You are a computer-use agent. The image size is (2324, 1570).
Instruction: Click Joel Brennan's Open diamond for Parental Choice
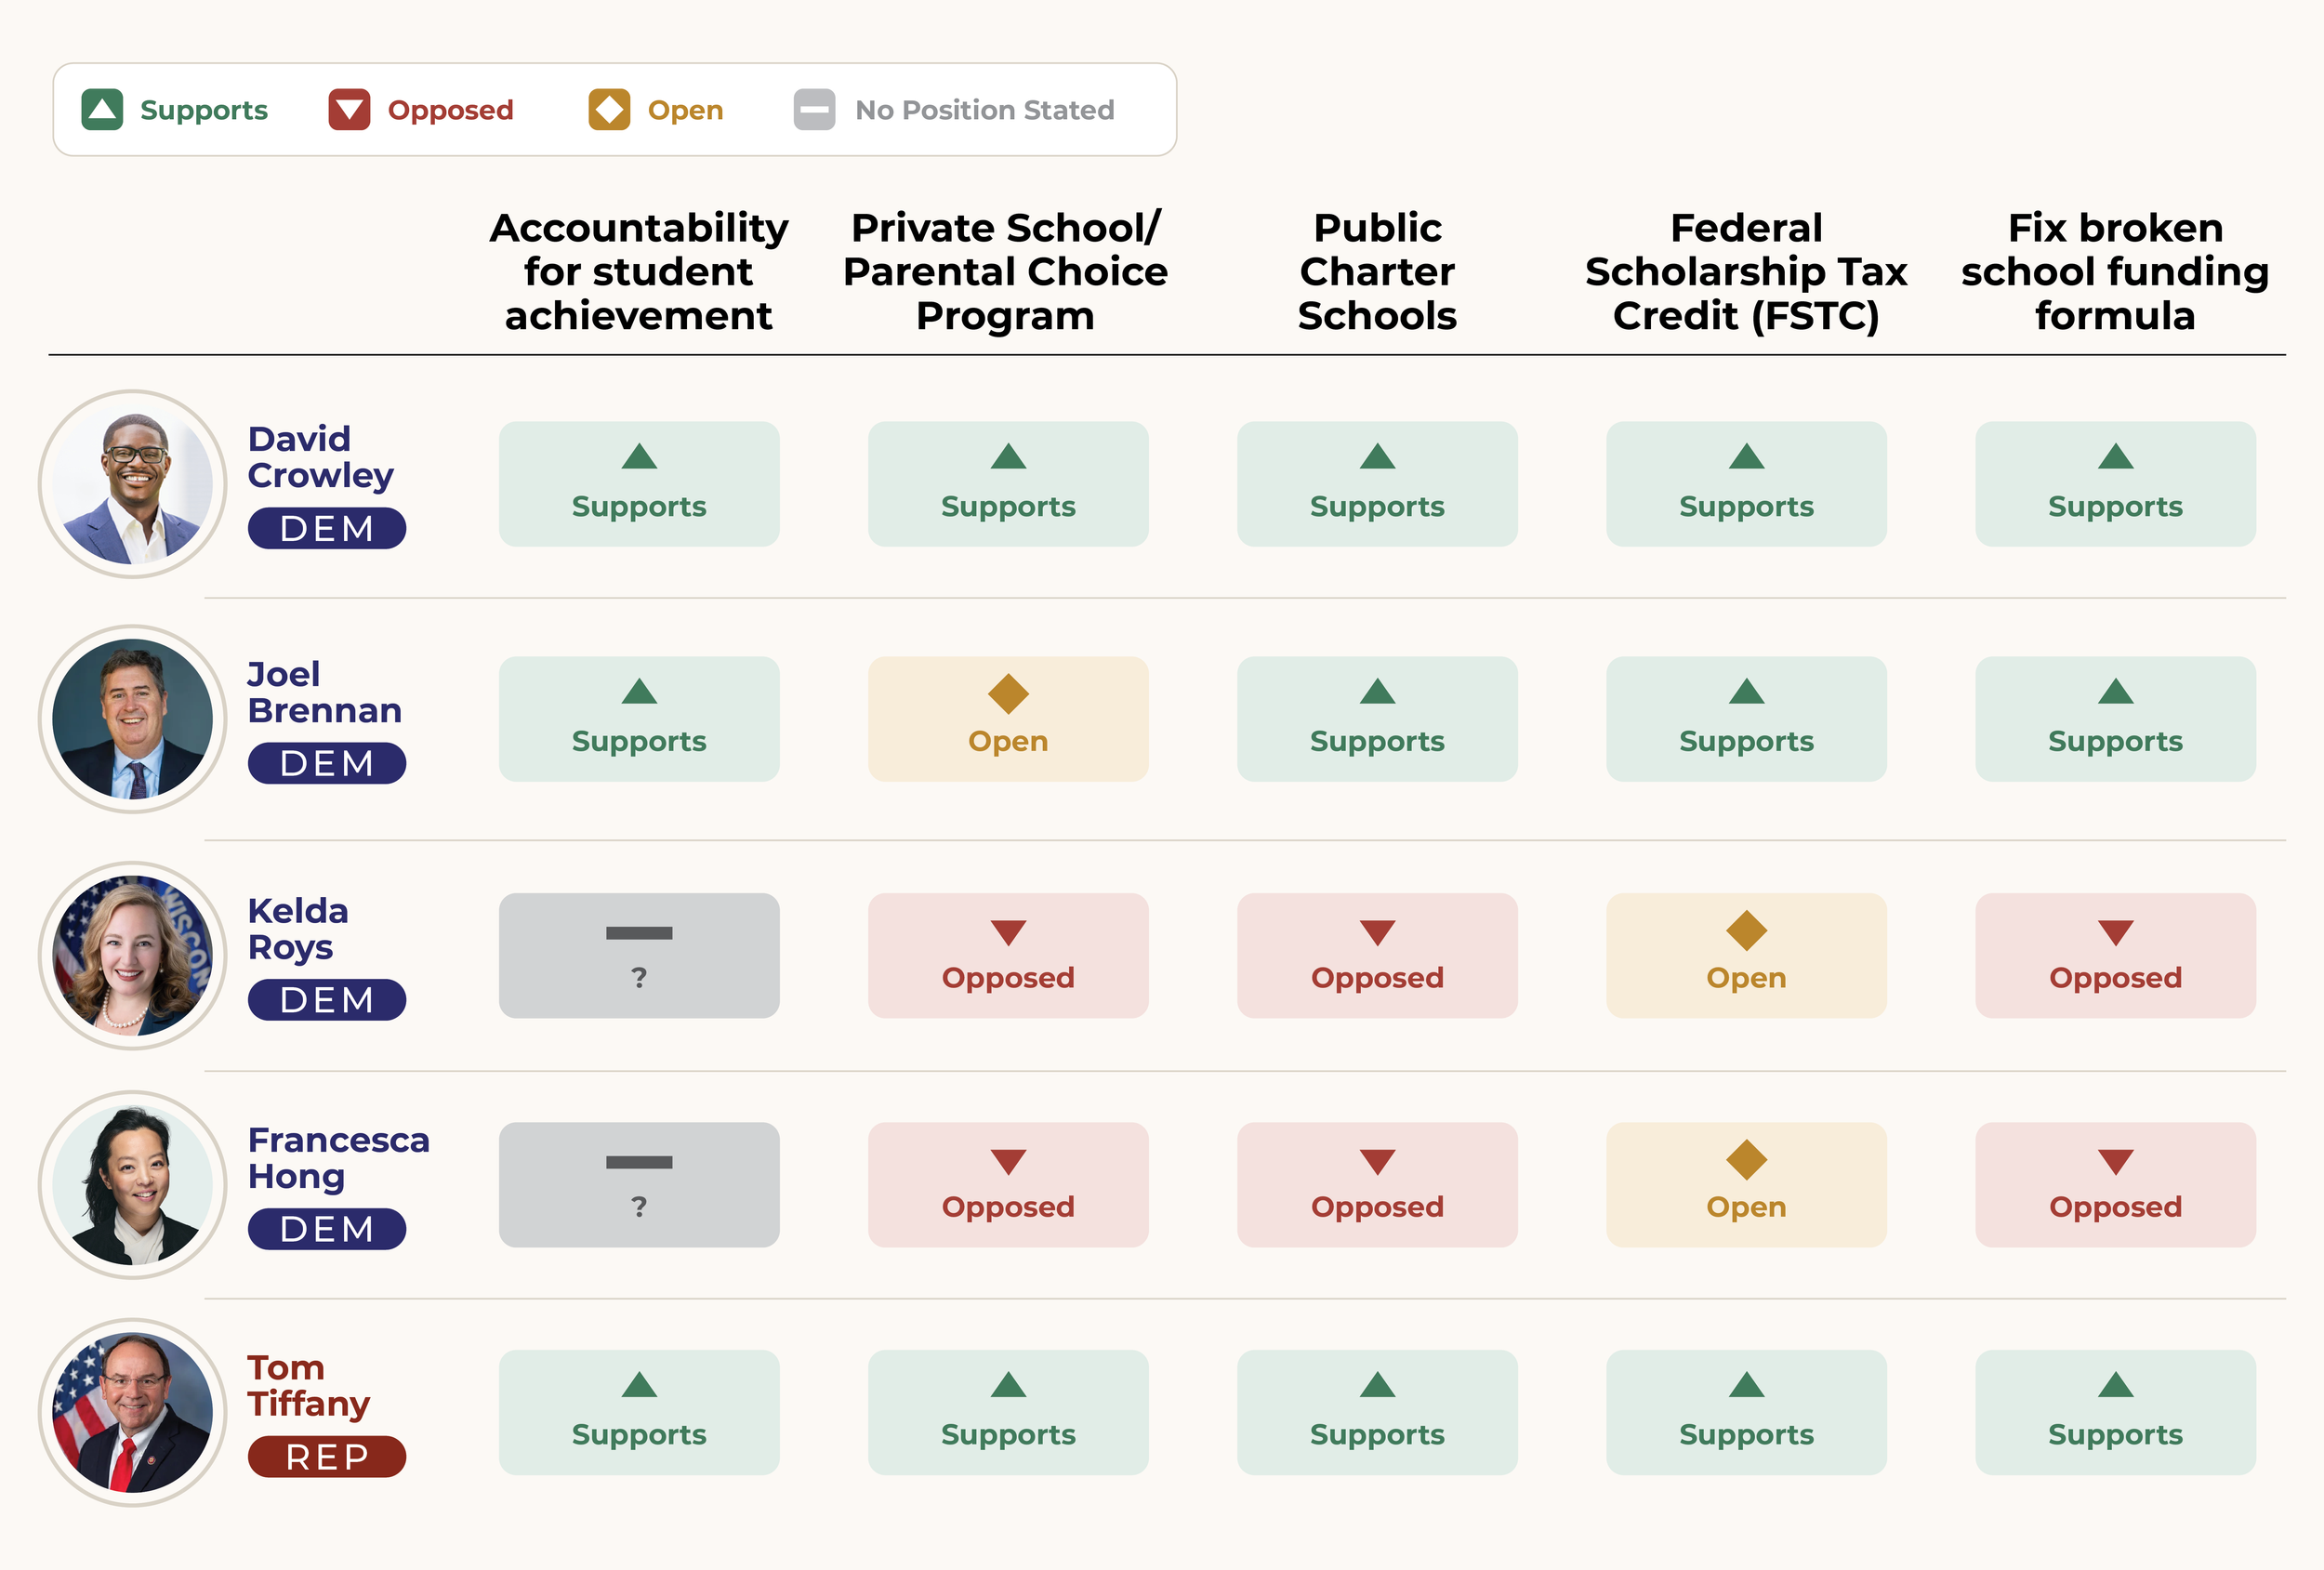1008,694
